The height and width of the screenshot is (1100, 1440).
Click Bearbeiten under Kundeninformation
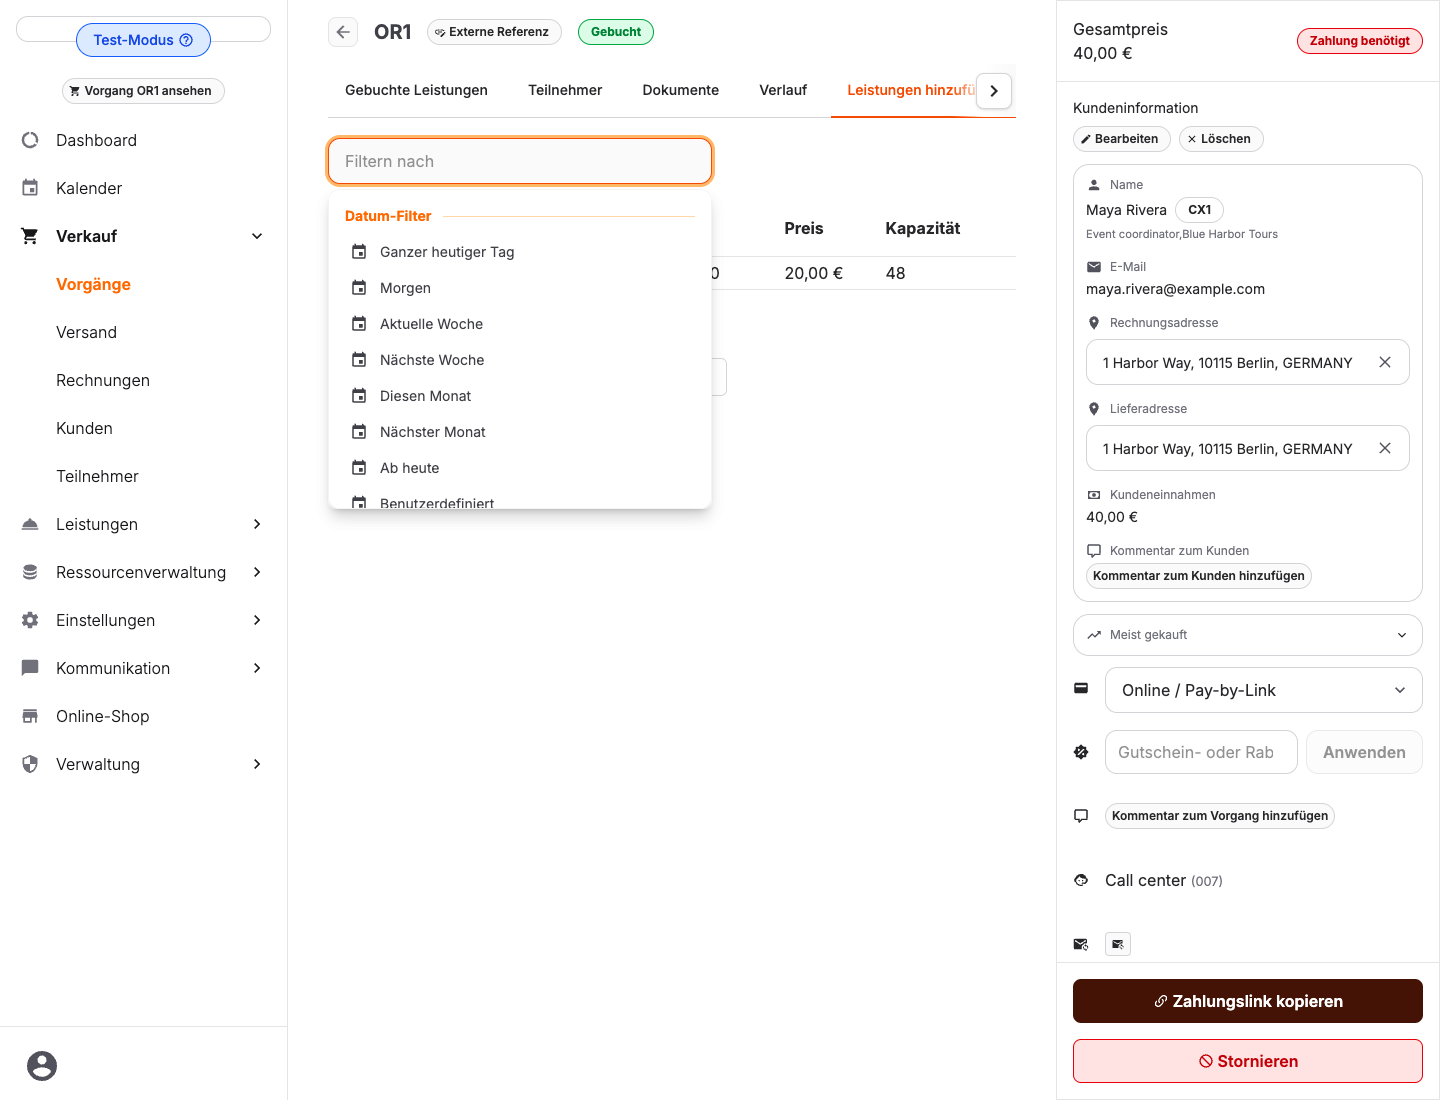coord(1121,139)
